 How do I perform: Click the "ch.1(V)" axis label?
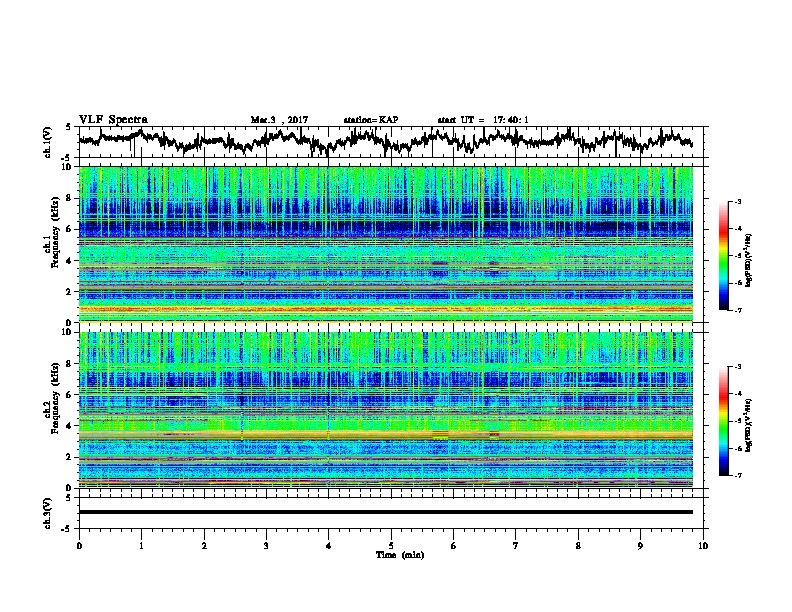pos(48,142)
